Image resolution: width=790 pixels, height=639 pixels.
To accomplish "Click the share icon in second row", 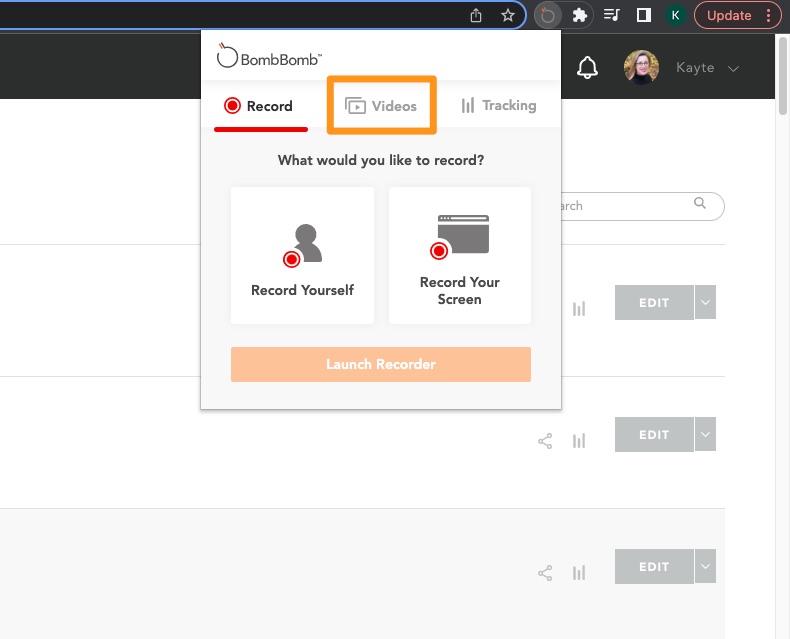I will 545,441.
